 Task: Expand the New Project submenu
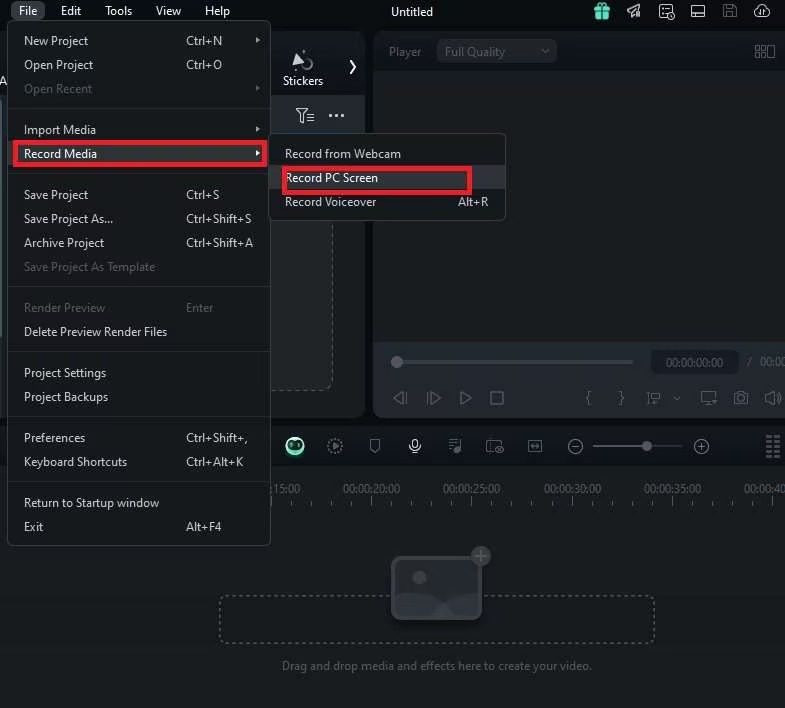point(258,40)
